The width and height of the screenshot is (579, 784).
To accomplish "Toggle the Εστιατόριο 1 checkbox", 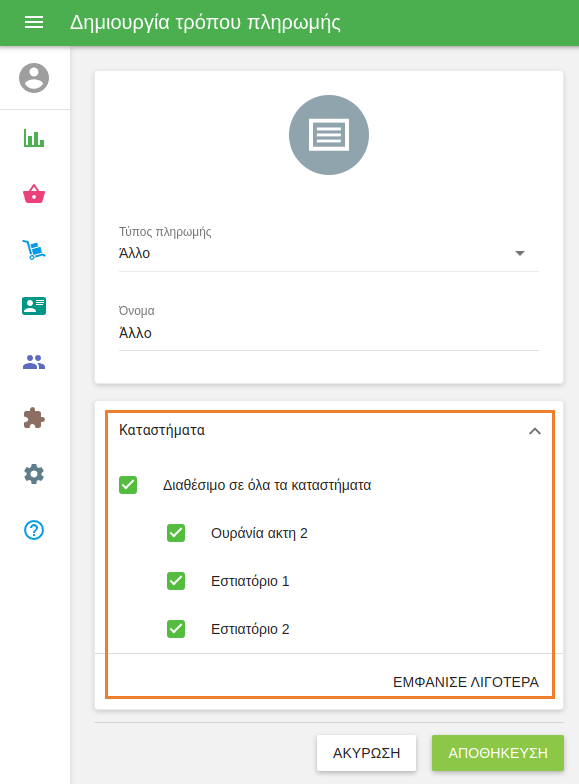I will [x=176, y=581].
